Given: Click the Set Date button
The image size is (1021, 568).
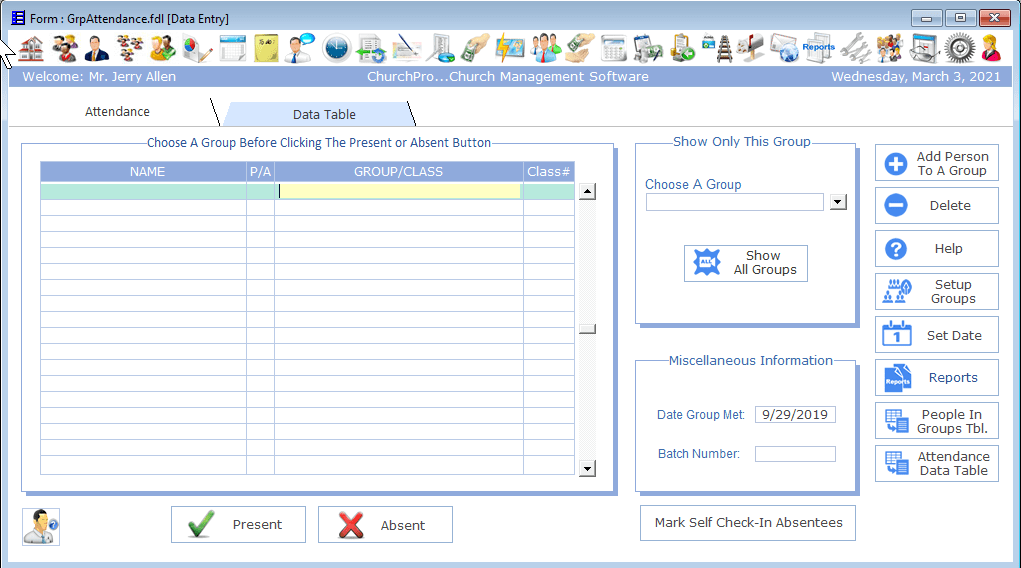Looking at the screenshot, I should click(936, 335).
